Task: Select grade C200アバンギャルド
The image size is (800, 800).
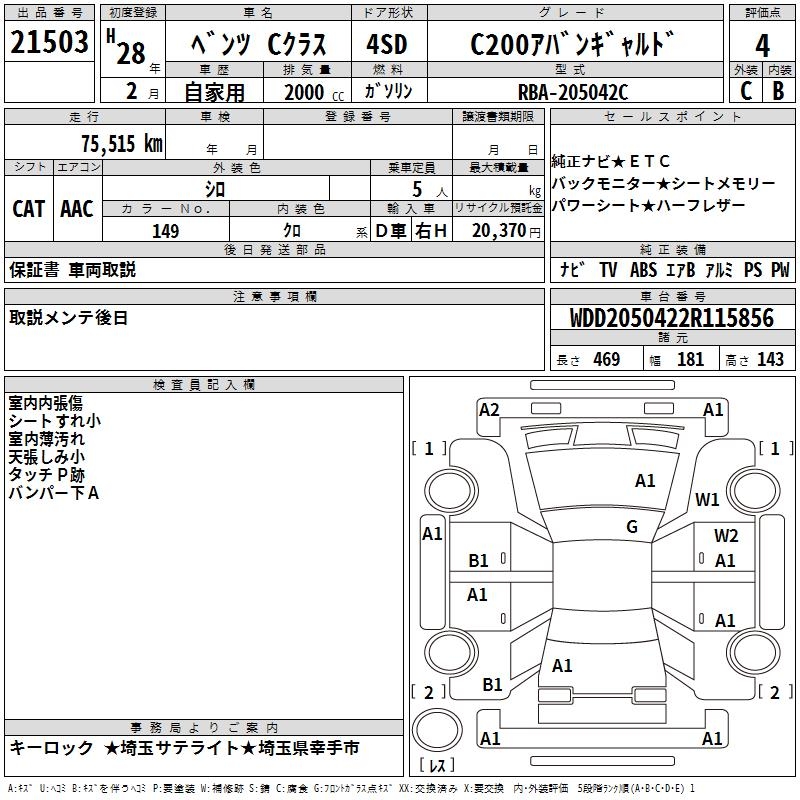Action: coord(572,44)
